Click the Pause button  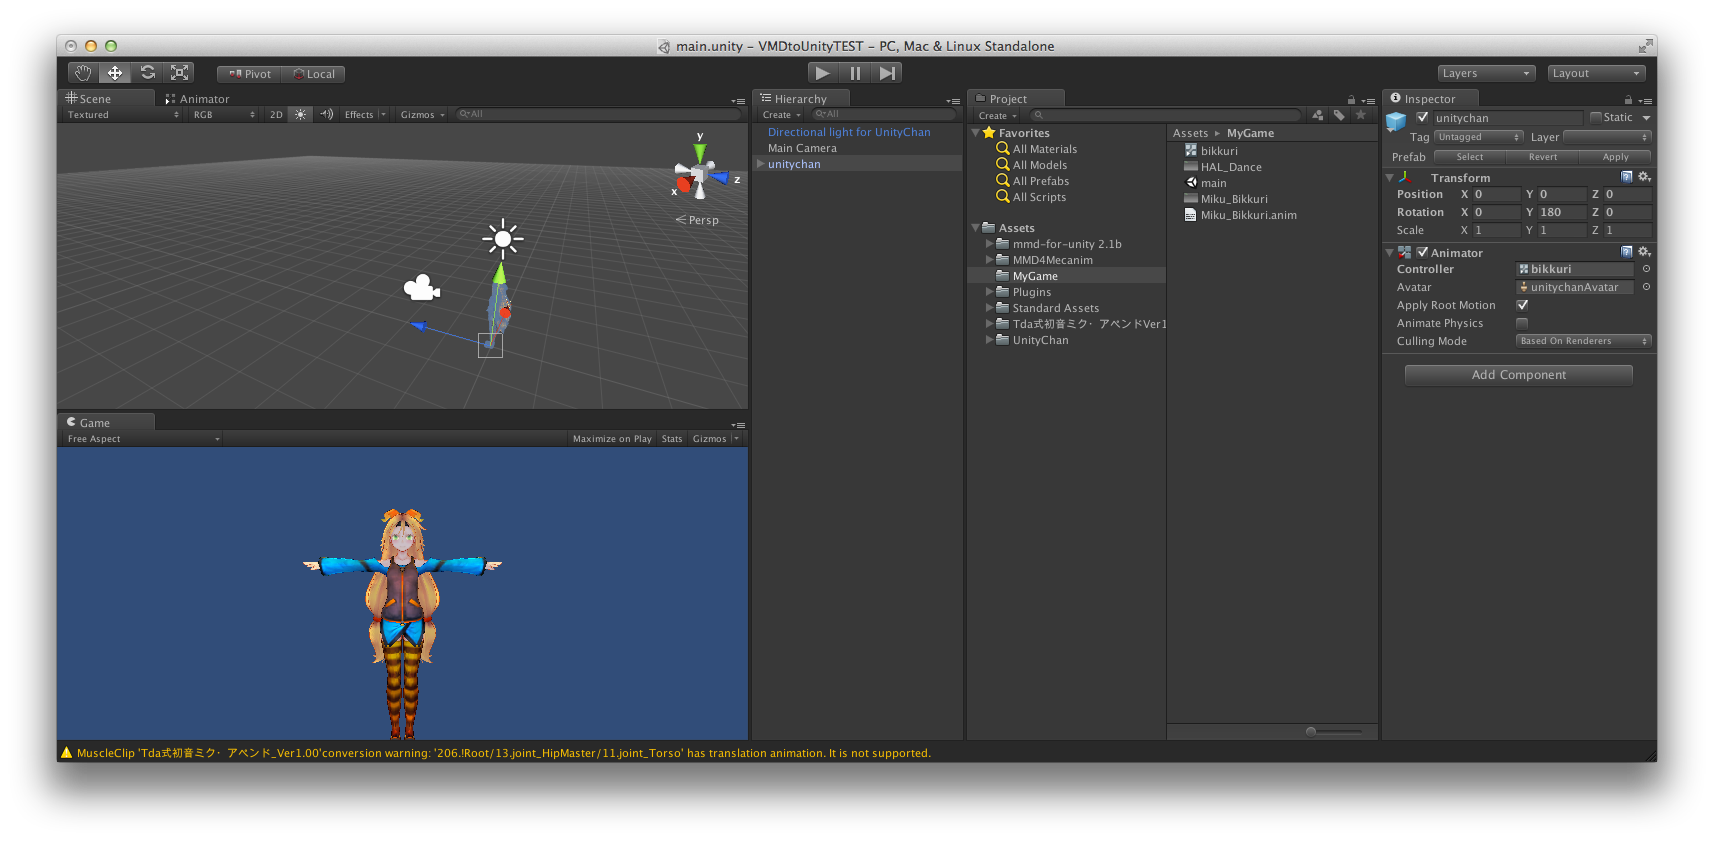click(x=855, y=73)
